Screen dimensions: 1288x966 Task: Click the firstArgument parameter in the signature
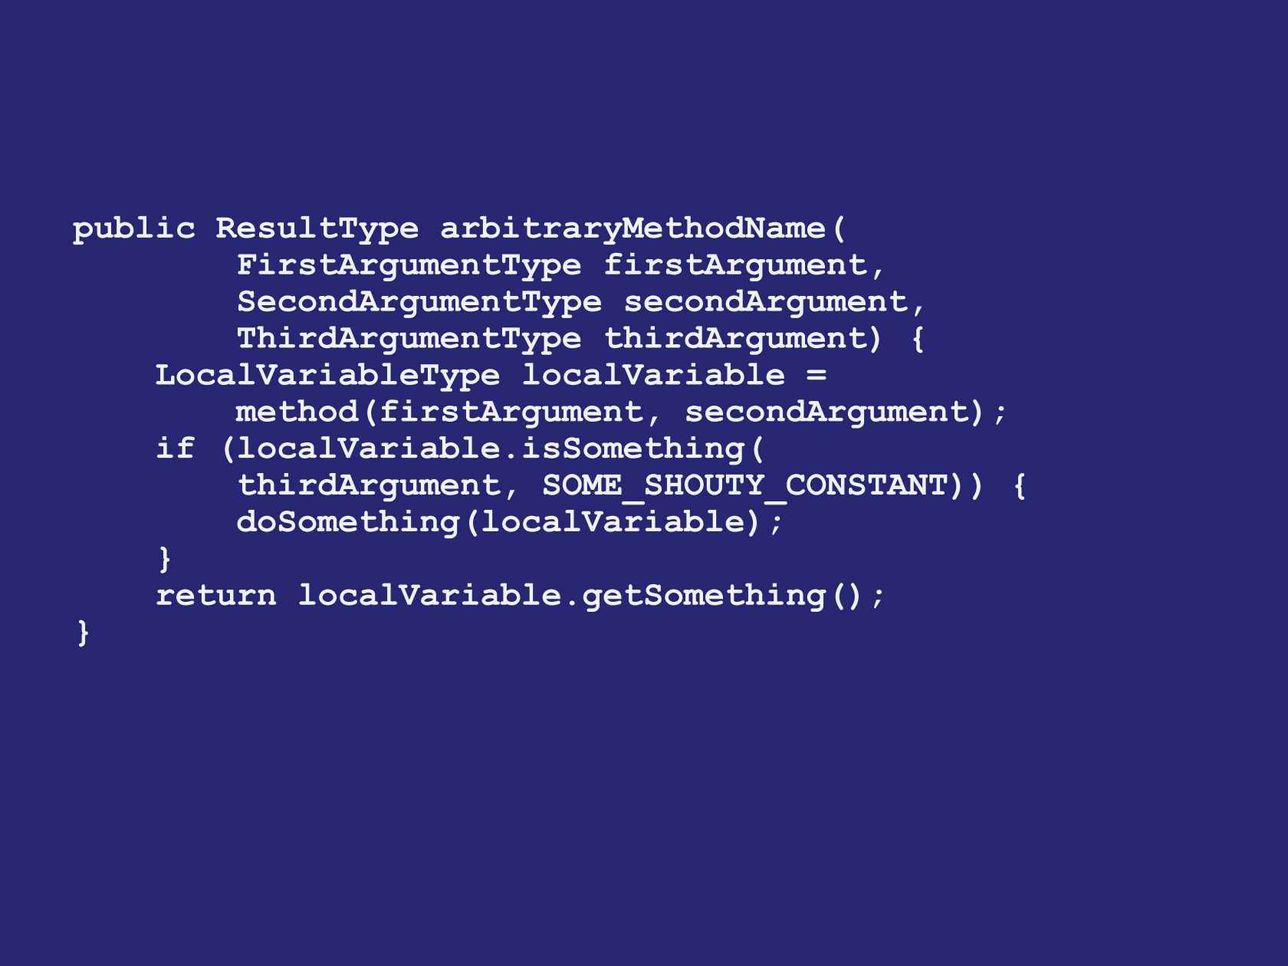pyautogui.click(x=735, y=265)
